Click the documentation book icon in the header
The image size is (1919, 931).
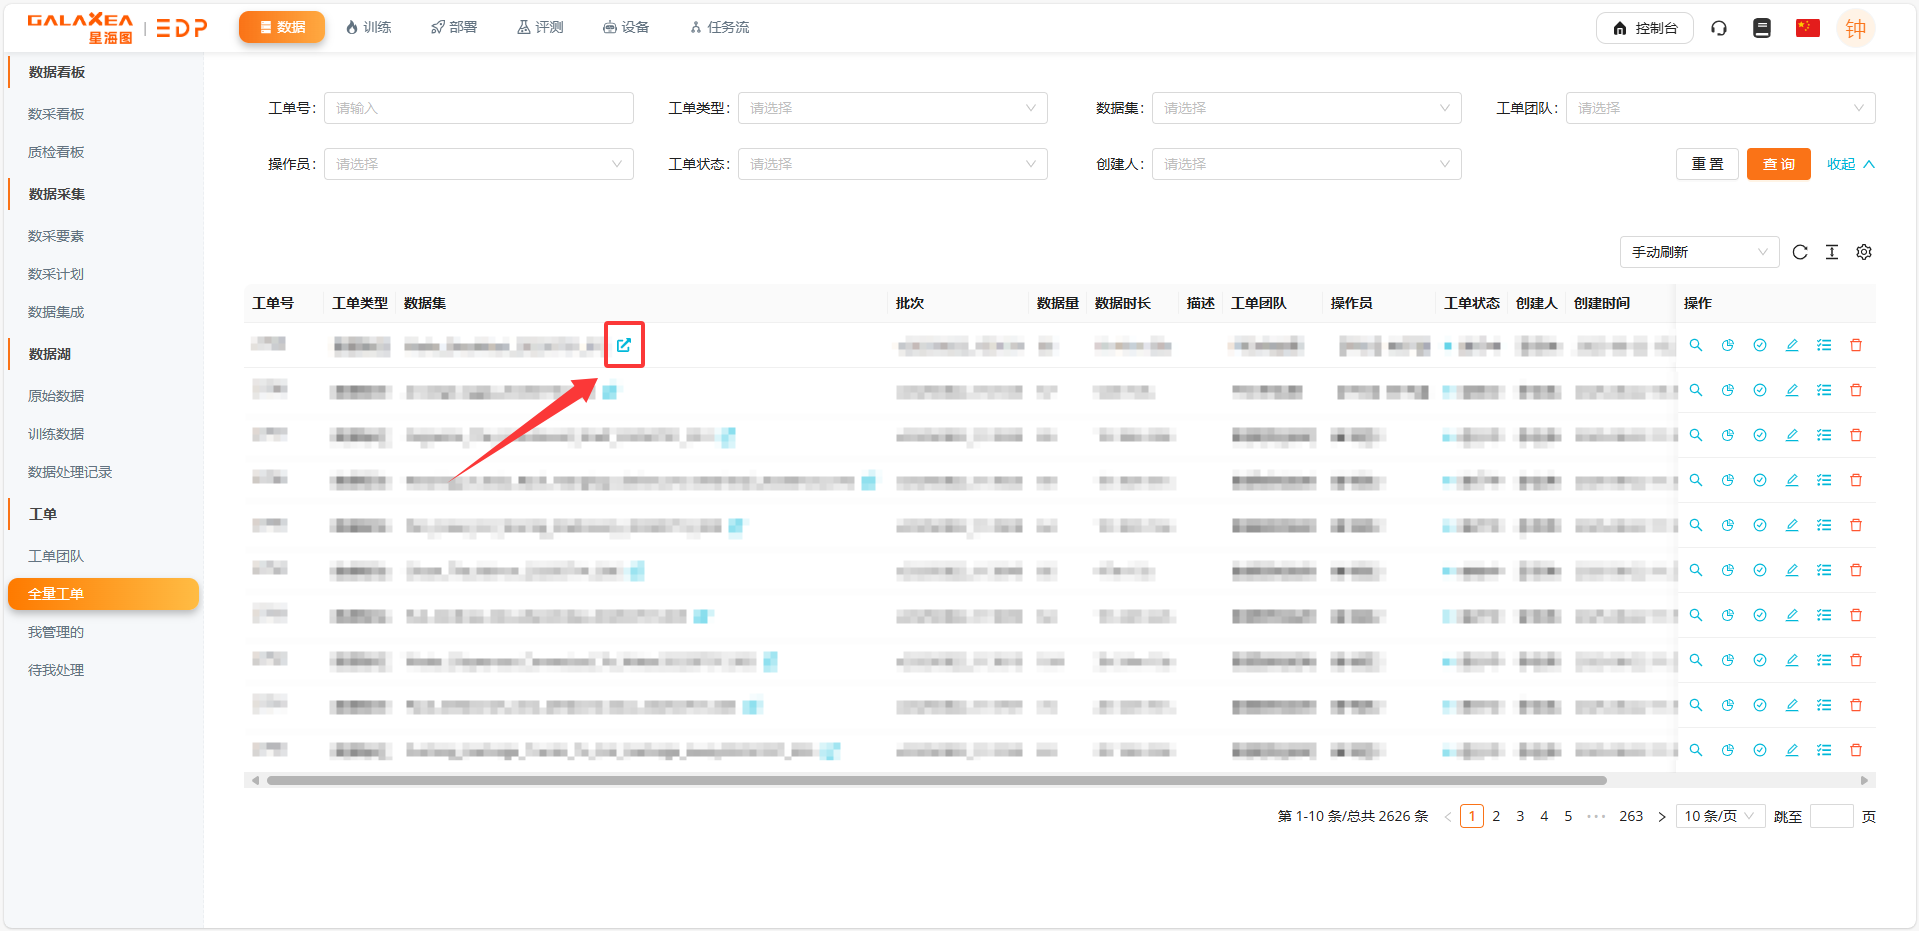coord(1762,28)
